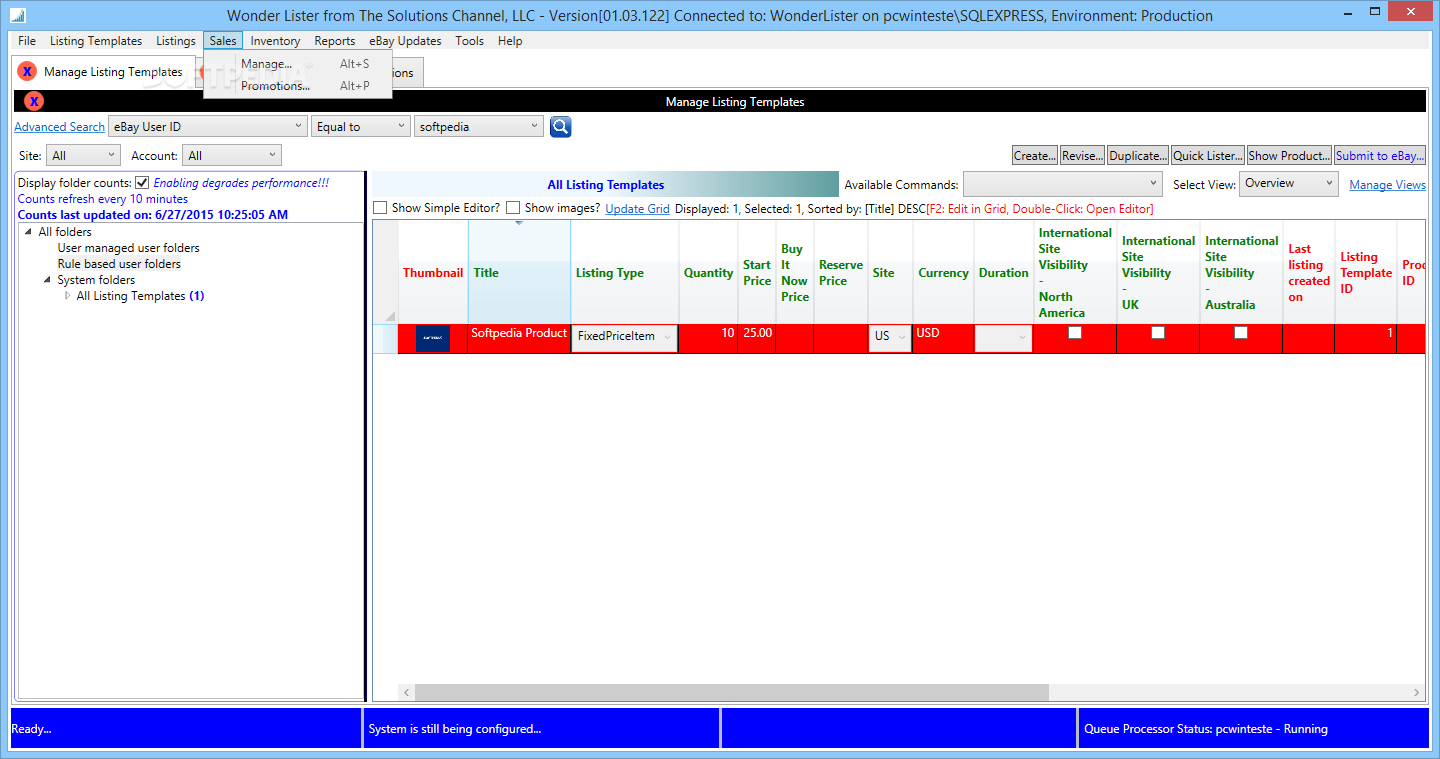This screenshot has width=1440, height=759.
Task: Enable the Show images checkbox
Action: 513,208
